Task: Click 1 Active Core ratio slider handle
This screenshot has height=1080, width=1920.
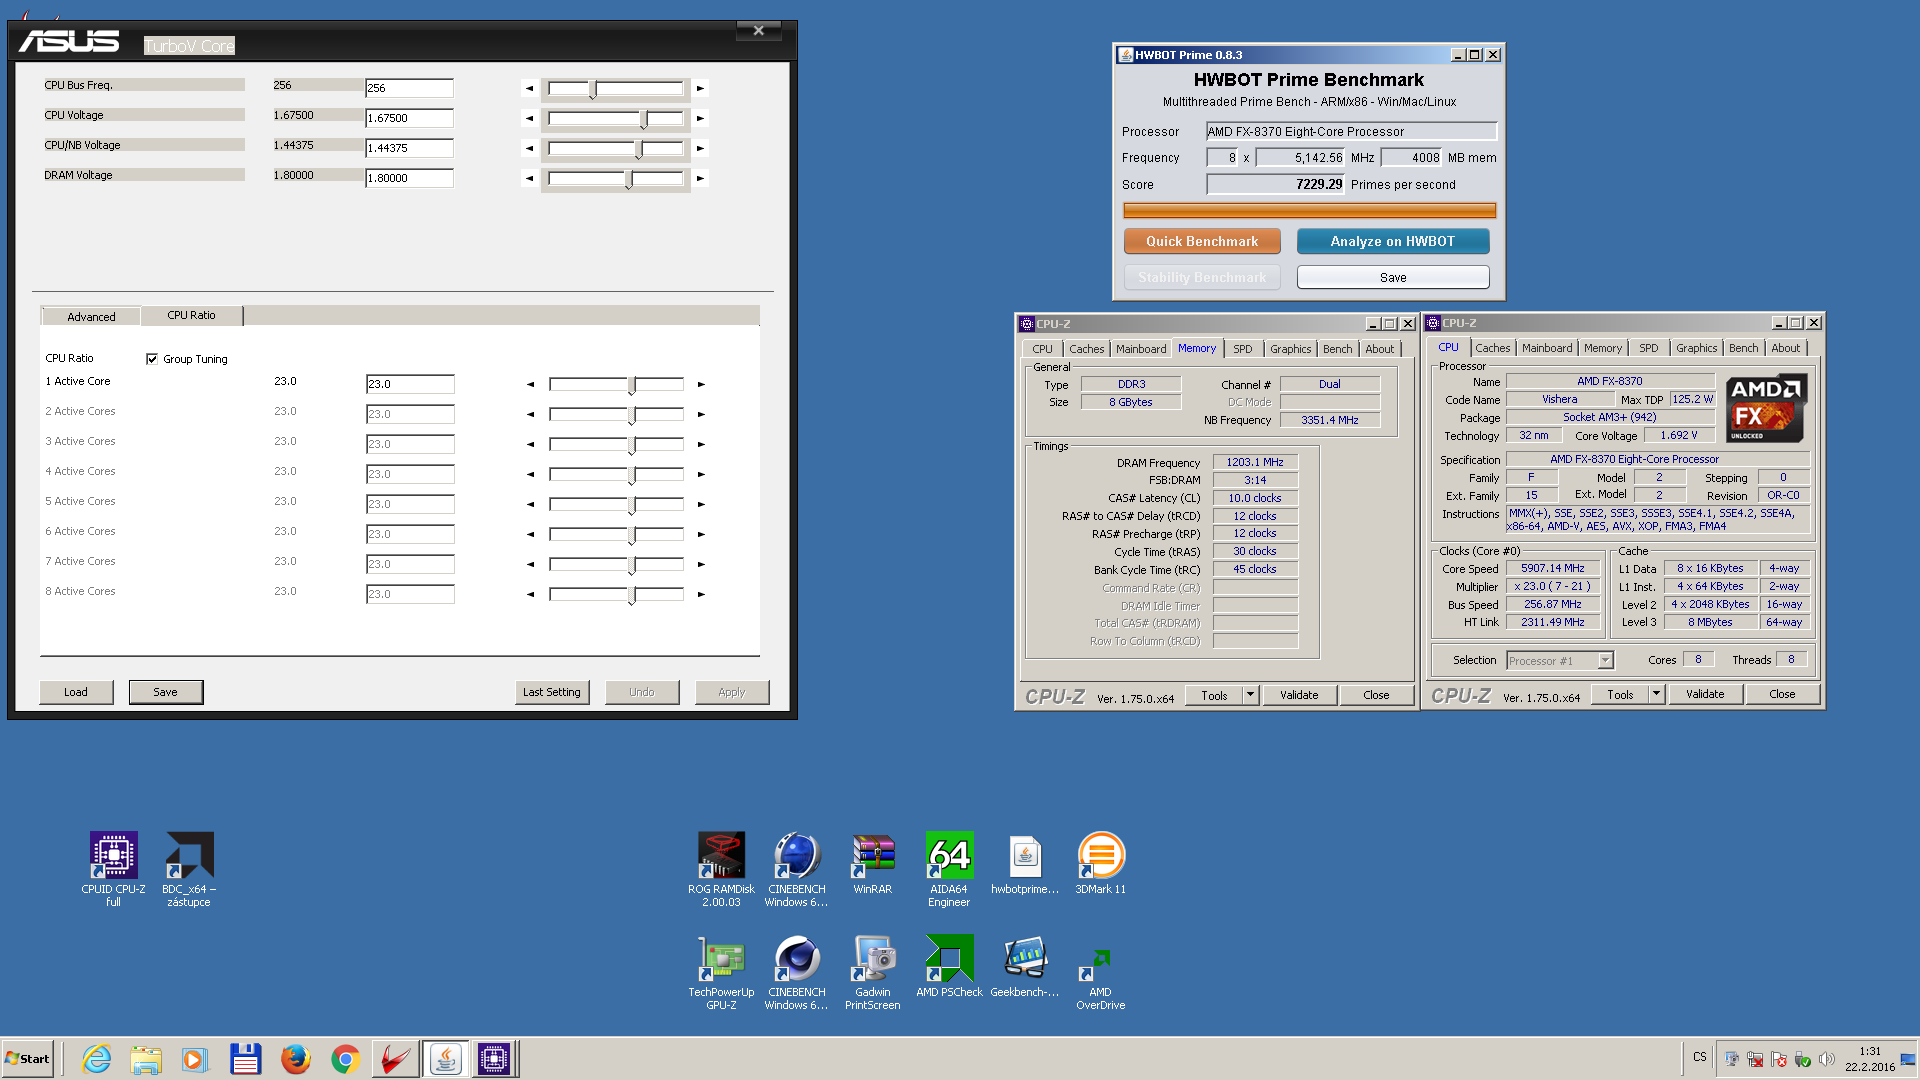Action: [632, 386]
